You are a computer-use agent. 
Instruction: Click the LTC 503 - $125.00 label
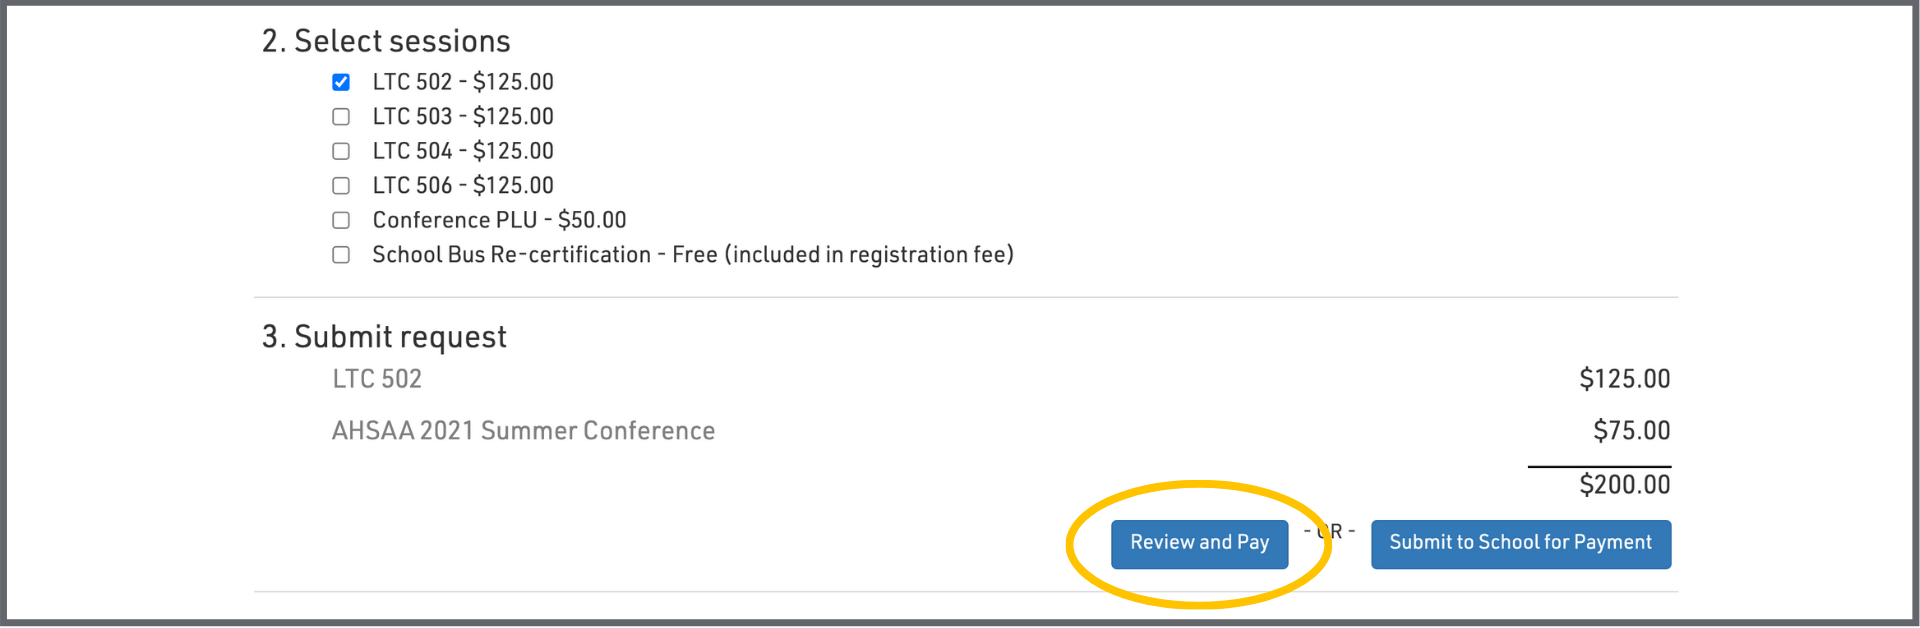pyautogui.click(x=462, y=117)
